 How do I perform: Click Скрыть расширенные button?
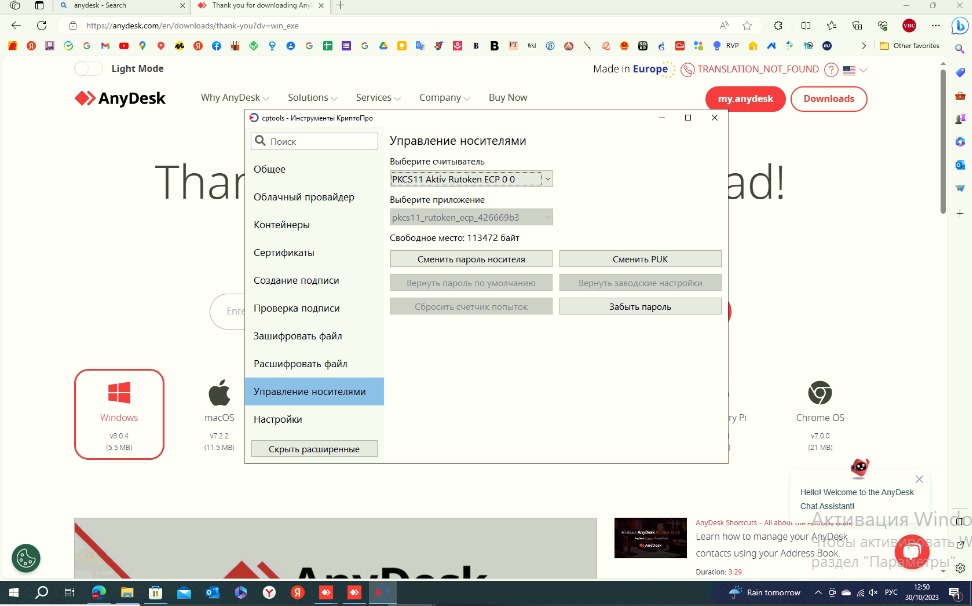314,449
